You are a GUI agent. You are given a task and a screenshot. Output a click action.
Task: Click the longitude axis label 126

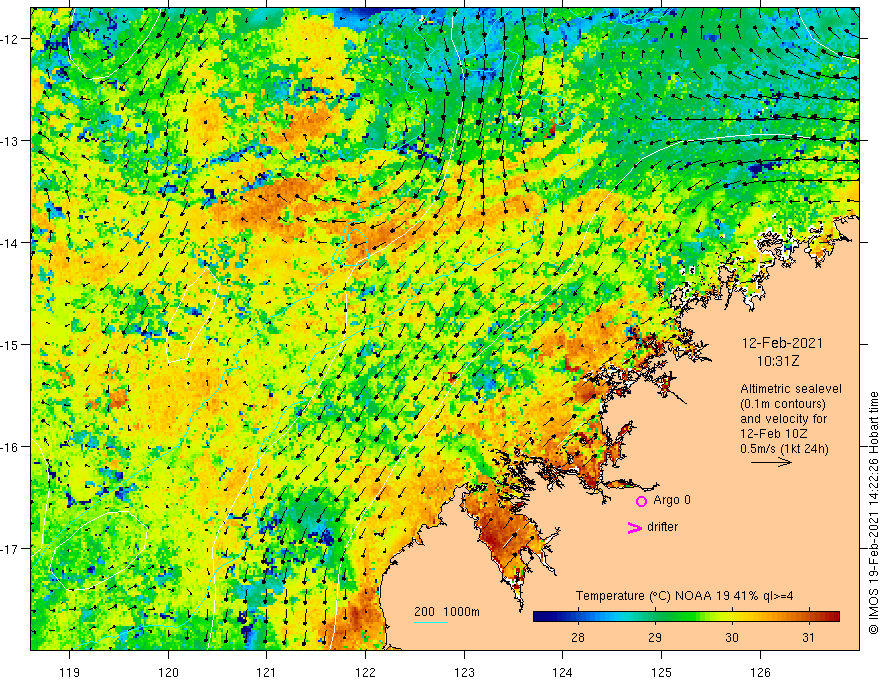pos(760,672)
